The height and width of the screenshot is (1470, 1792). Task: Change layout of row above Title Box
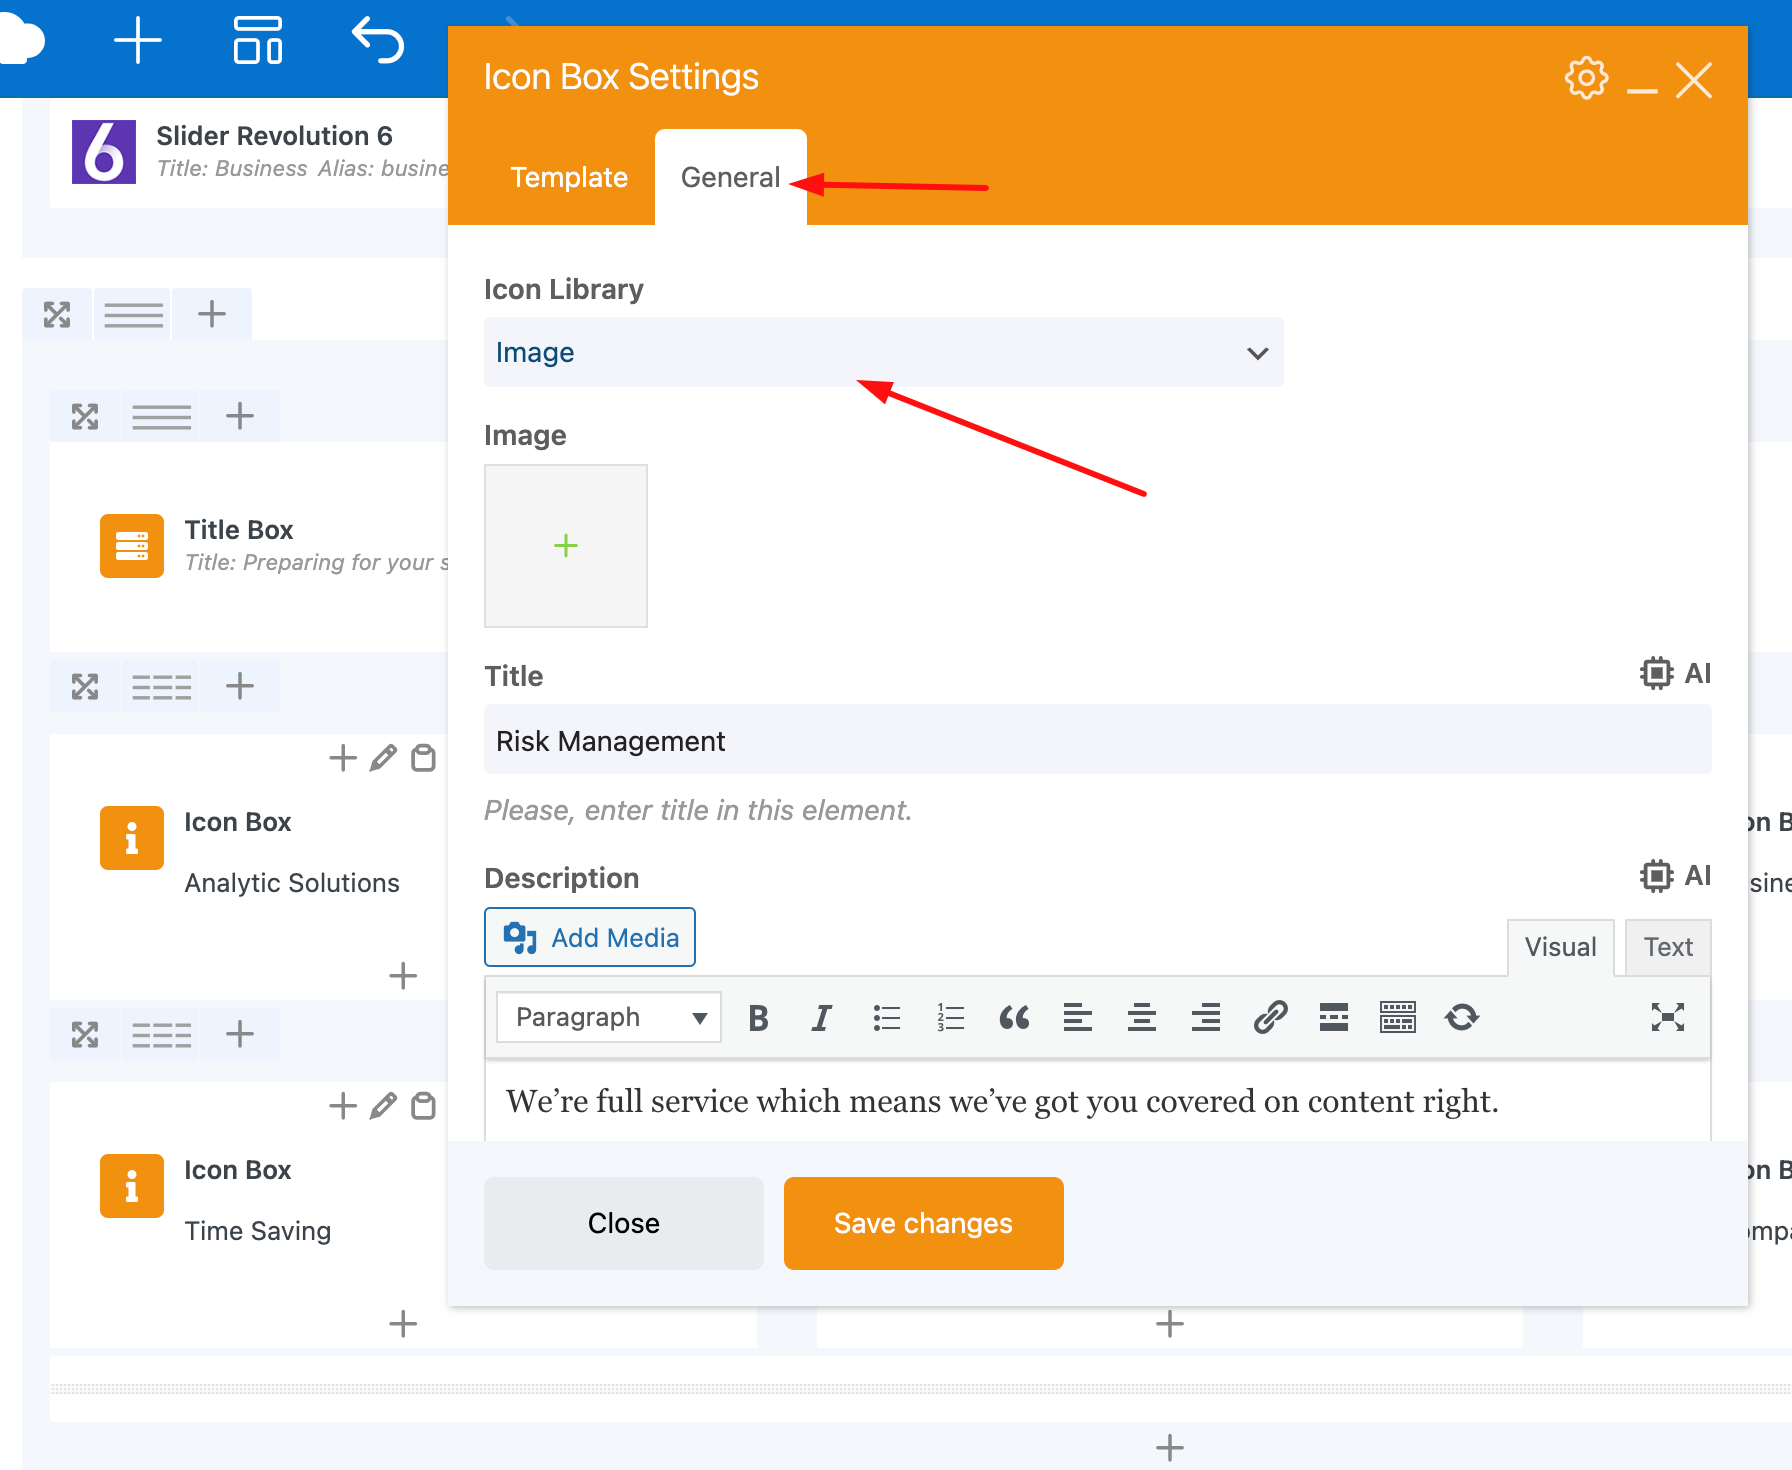pyautogui.click(x=162, y=416)
